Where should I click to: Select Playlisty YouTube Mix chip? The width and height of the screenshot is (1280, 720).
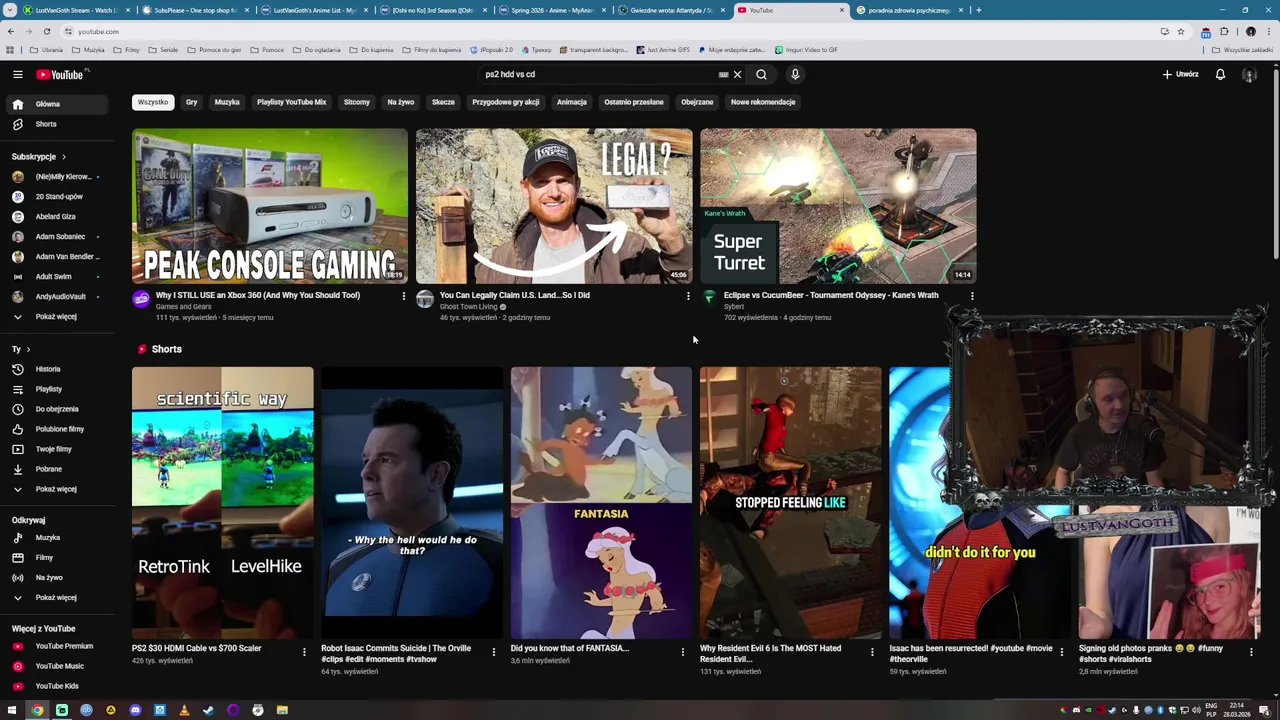[x=291, y=102]
